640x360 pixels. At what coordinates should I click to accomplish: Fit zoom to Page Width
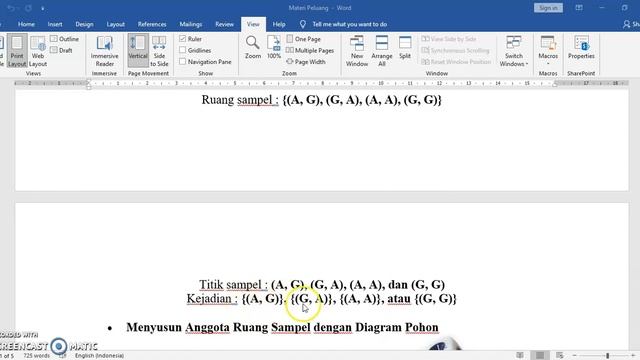[306, 62]
